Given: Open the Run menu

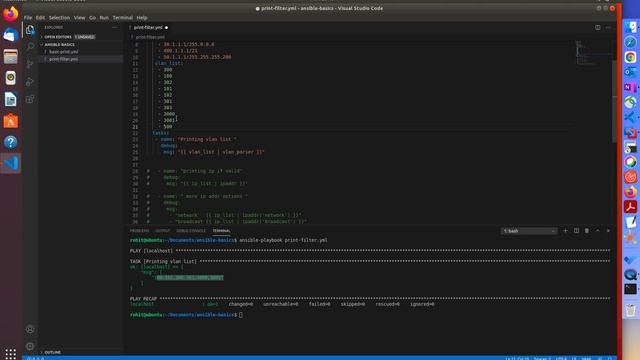Looking at the screenshot, I should (x=104, y=18).
